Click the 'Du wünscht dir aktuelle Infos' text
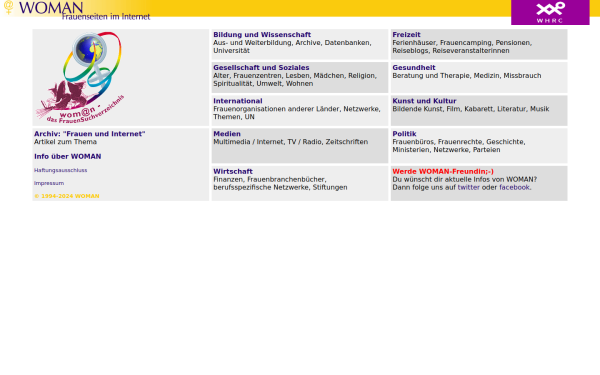This screenshot has height=375, width=600. [x=464, y=179]
